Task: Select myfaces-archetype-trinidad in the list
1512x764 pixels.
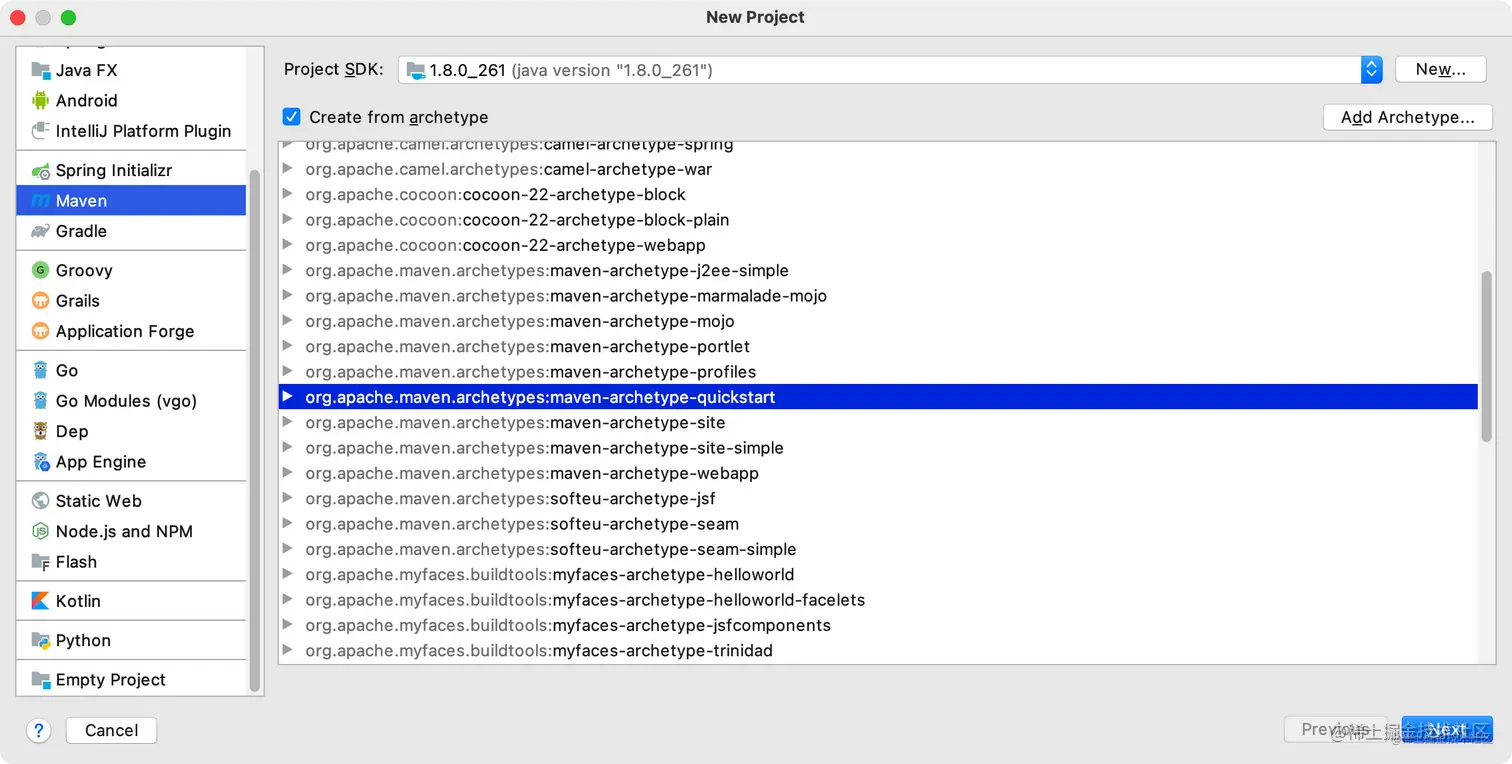Action: point(877,650)
